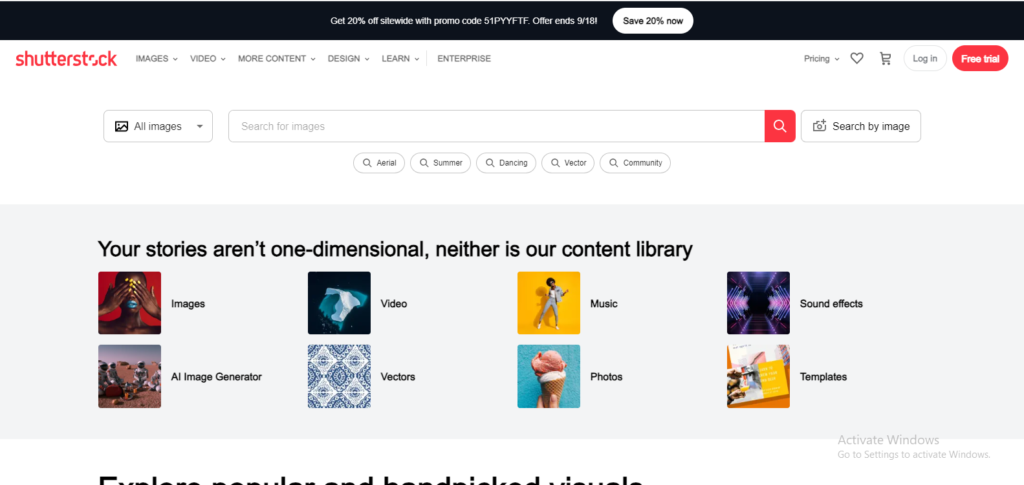Click the picture icon in All images selector
1024x485 pixels.
click(x=121, y=127)
